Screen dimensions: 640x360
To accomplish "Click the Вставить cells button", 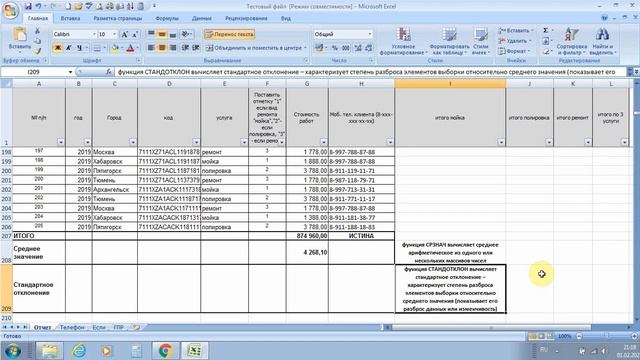I will tap(516, 31).
